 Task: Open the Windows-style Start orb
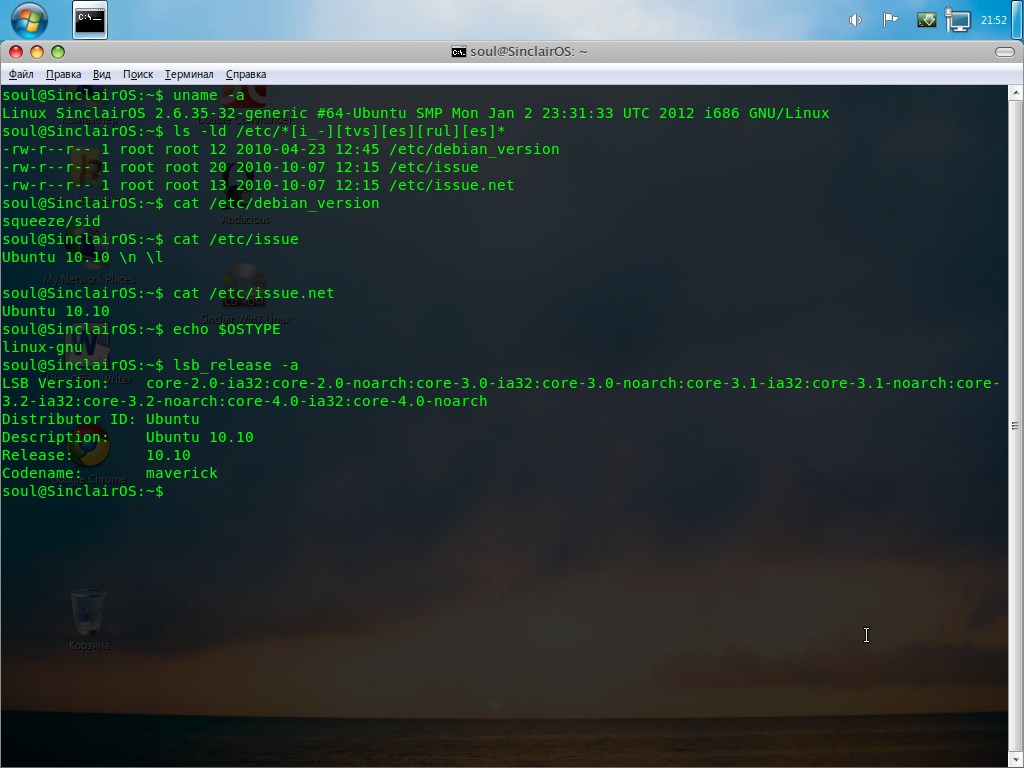tap(29, 20)
